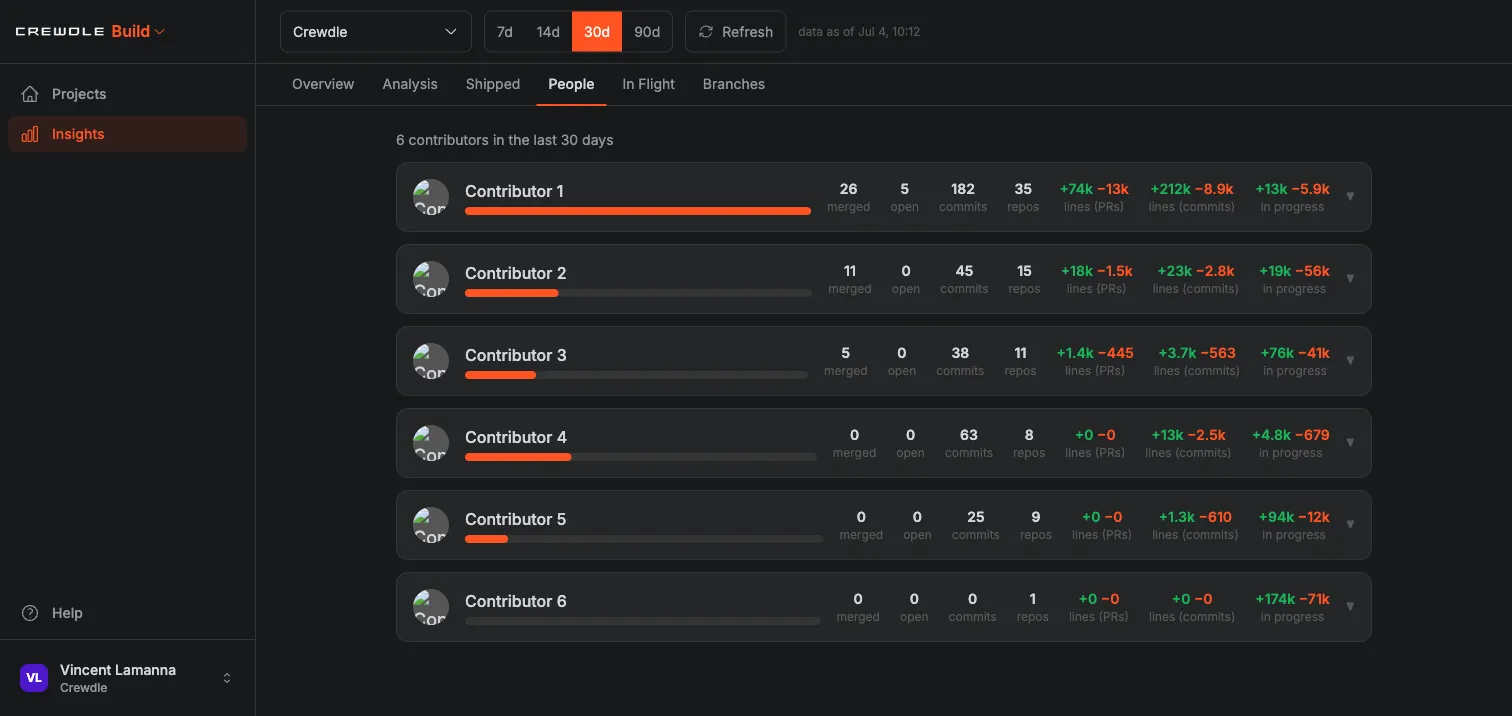Screen dimensions: 1512x716
Task: Switch to the In Flight tab
Action: pyautogui.click(x=649, y=84)
